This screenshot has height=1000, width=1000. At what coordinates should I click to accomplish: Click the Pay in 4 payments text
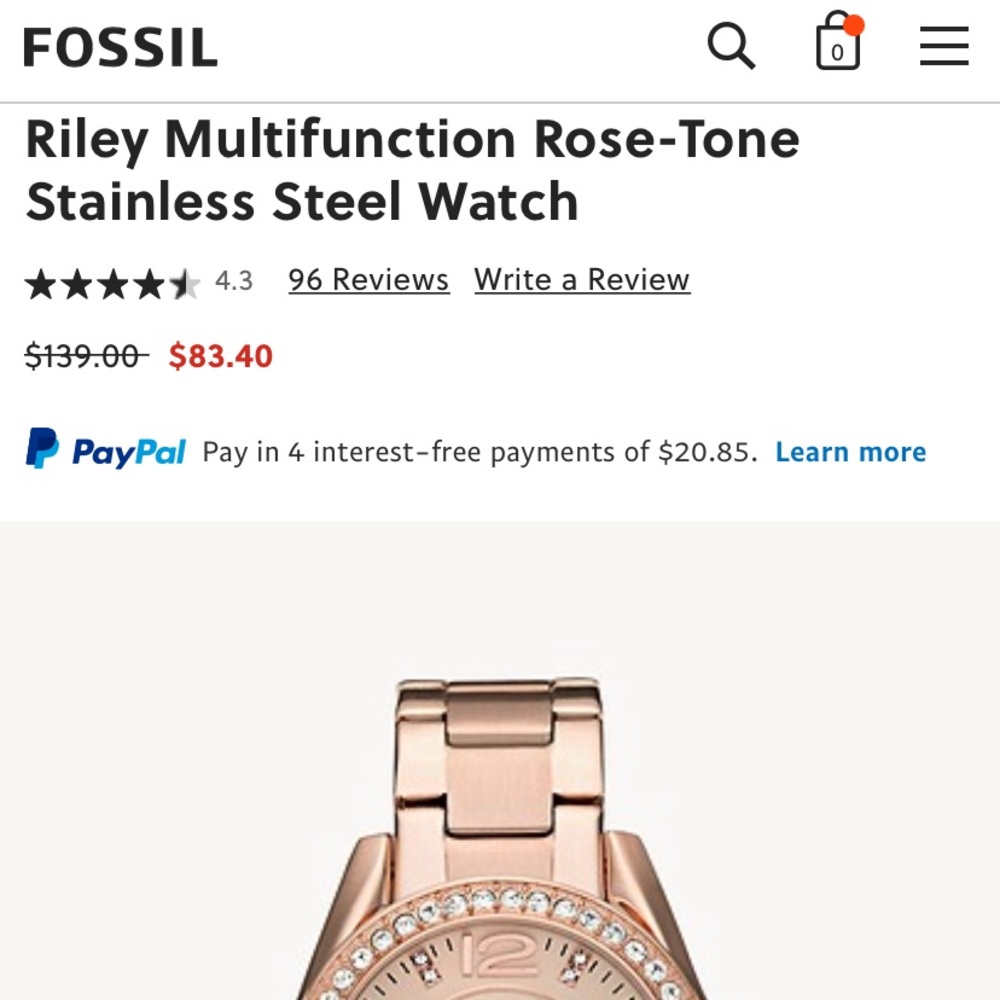480,451
